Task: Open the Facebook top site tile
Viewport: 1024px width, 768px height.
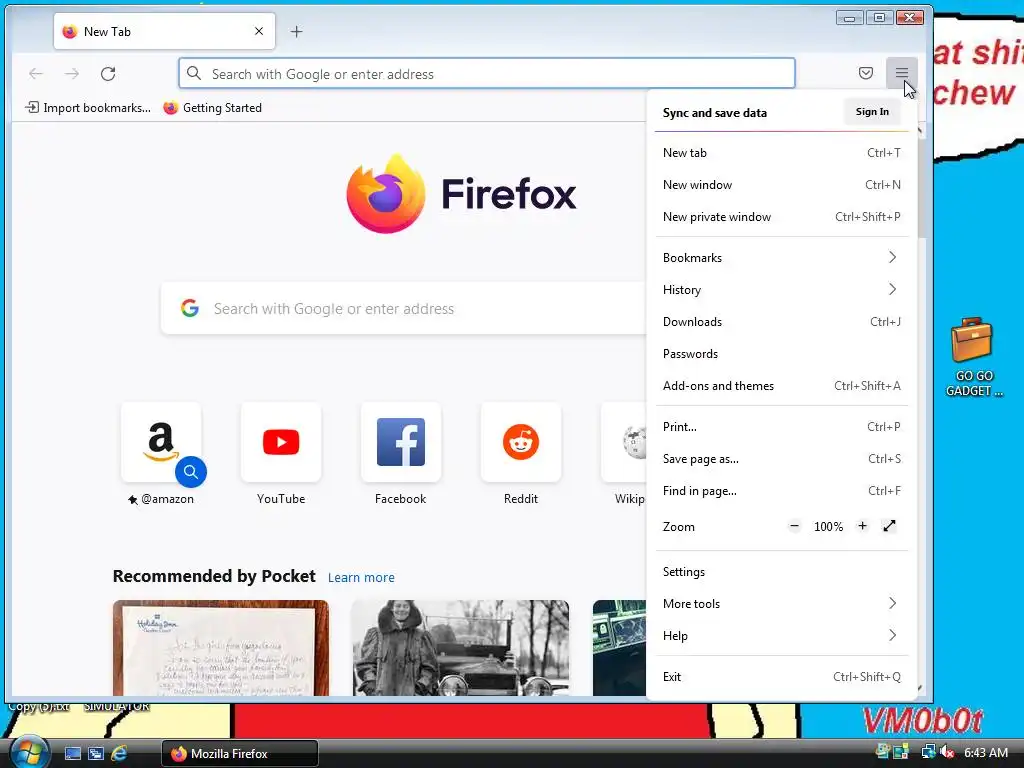Action: click(x=401, y=443)
